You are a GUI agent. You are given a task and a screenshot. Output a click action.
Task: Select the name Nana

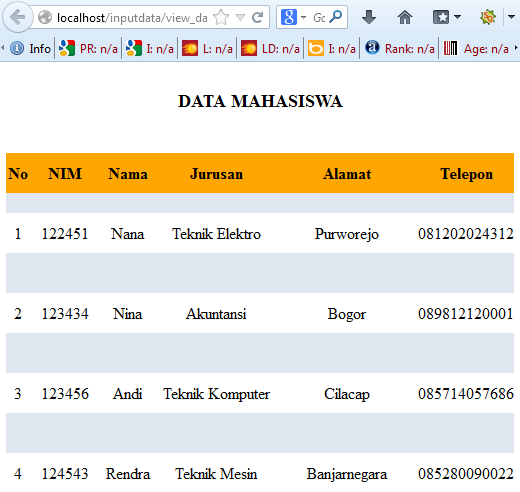tap(128, 233)
